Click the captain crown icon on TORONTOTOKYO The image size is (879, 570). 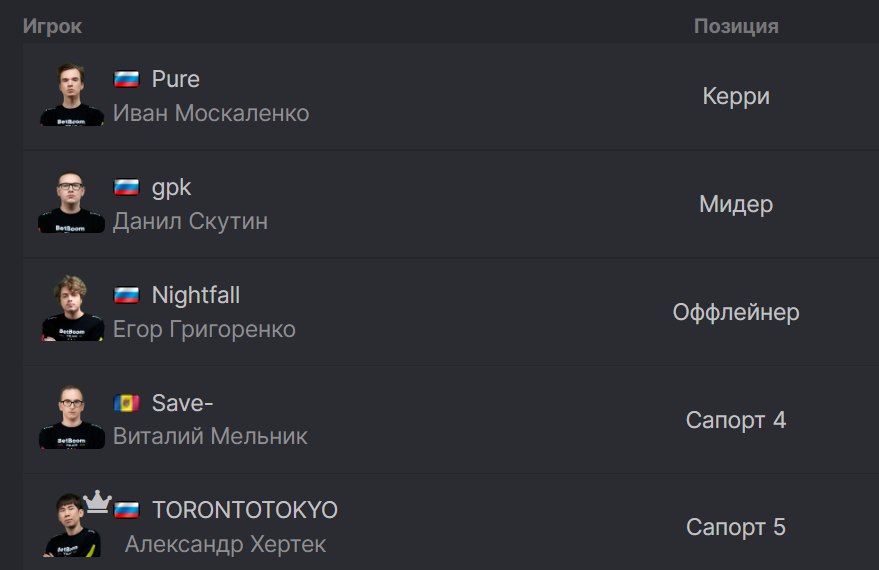point(97,502)
